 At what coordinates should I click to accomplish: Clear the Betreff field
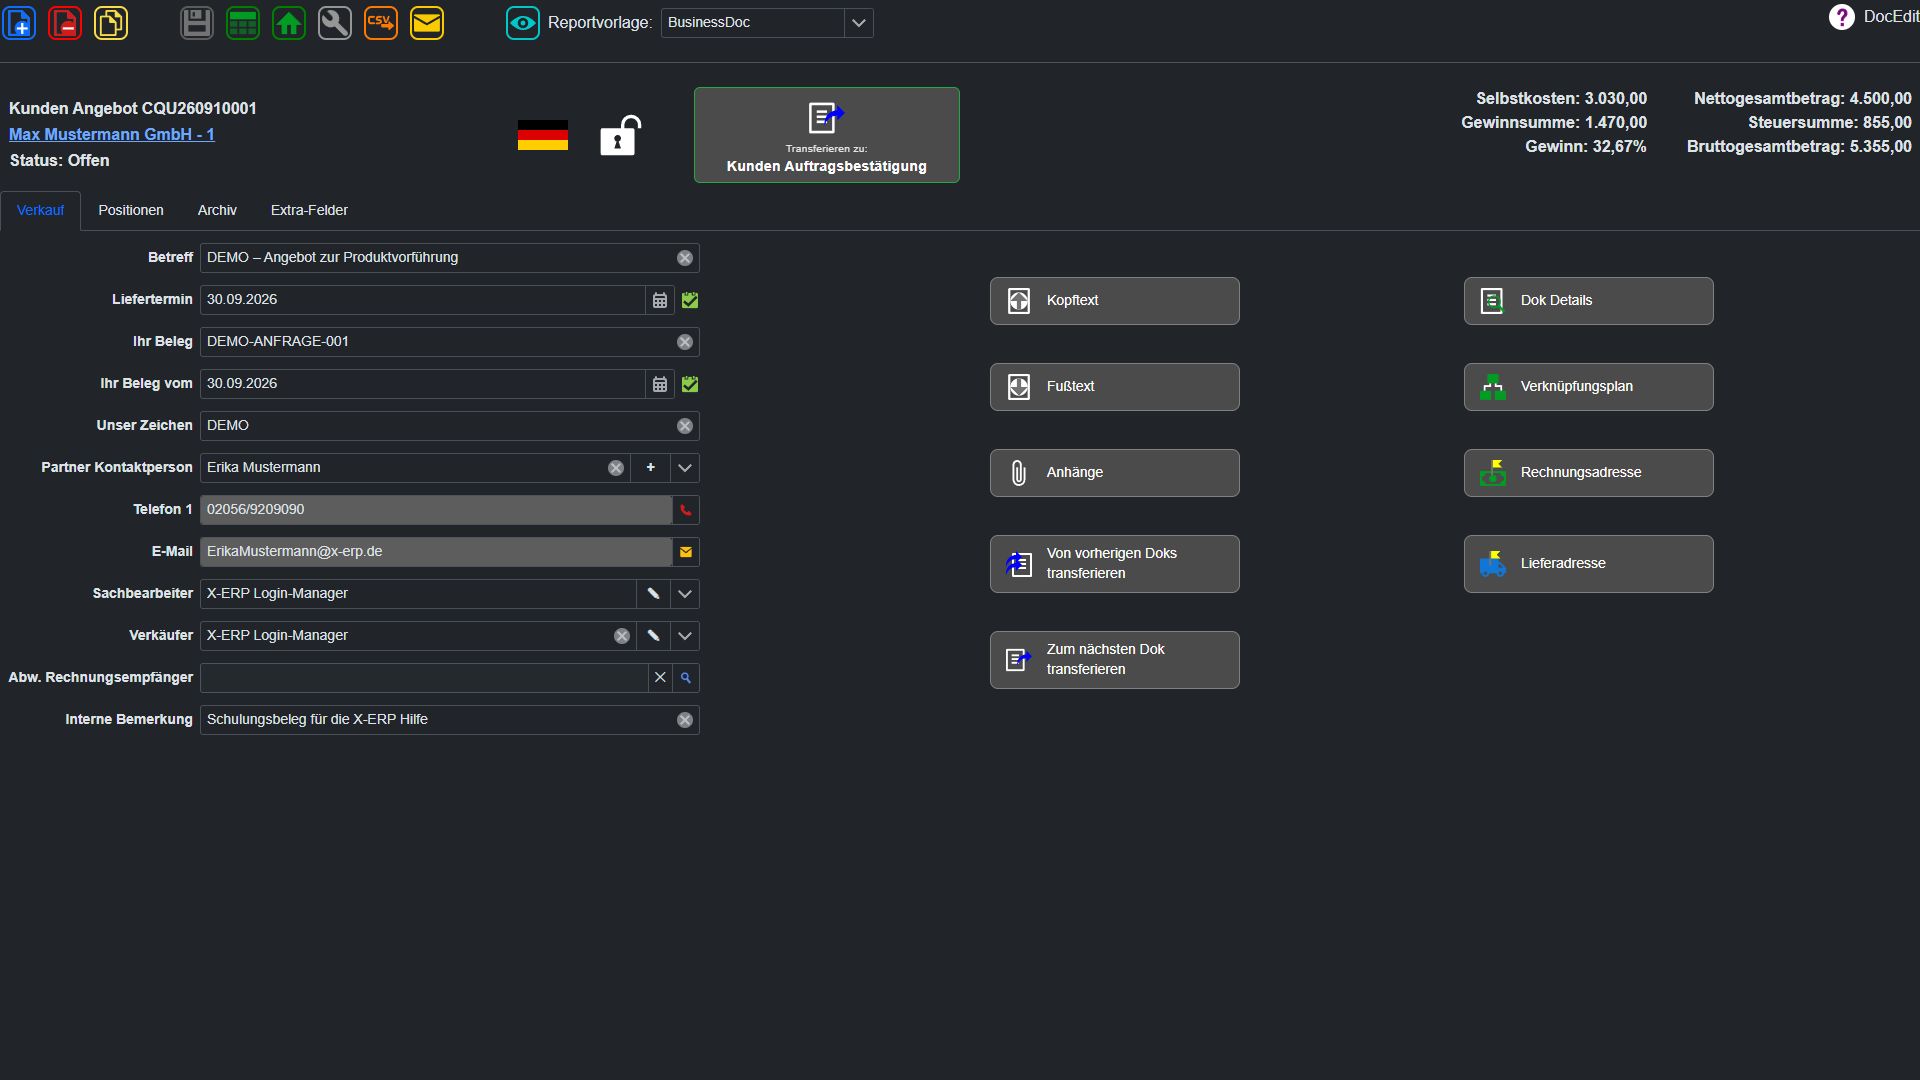point(685,258)
